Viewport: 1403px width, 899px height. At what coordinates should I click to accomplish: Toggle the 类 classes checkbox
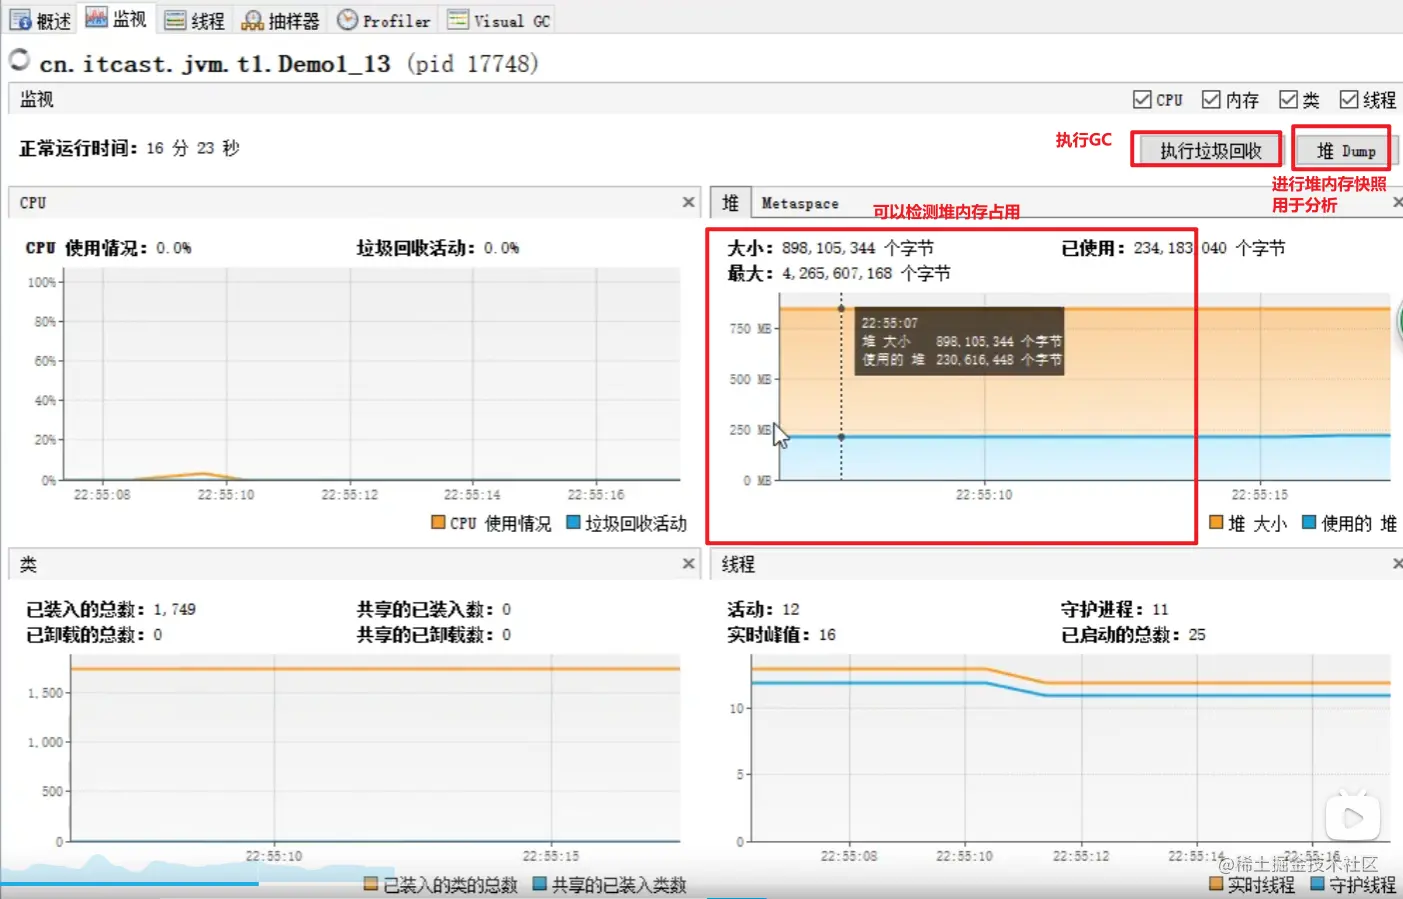[1289, 99]
